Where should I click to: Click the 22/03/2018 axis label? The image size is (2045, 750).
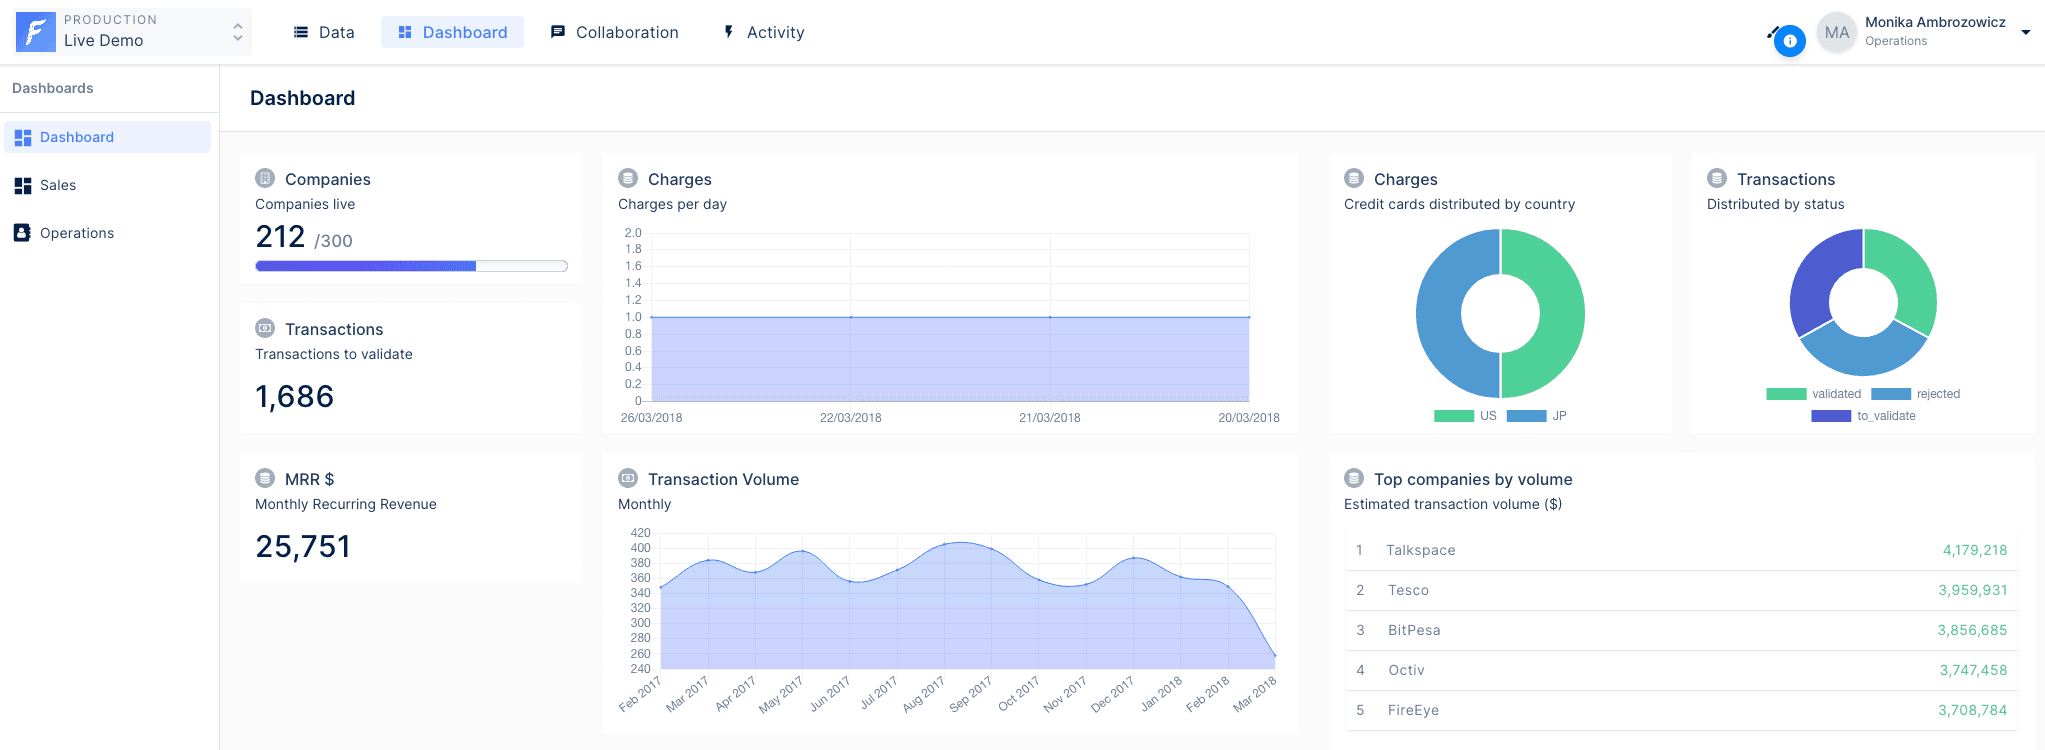tap(850, 418)
